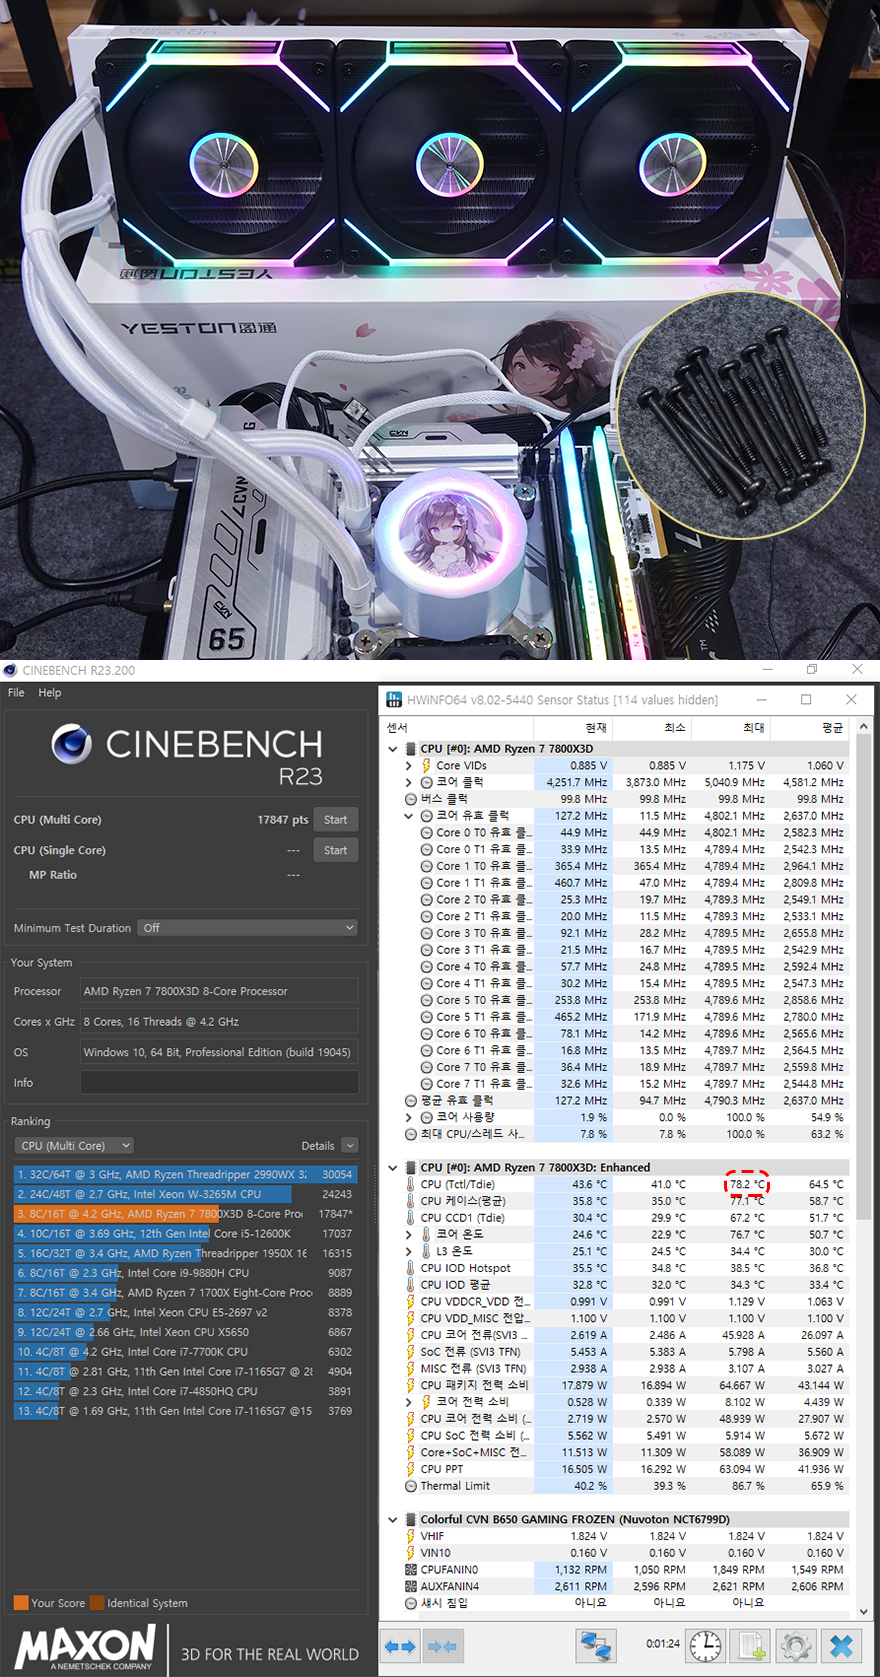This screenshot has height=1677, width=880.
Task: Start logging with sheet-plus icon
Action: (751, 1646)
